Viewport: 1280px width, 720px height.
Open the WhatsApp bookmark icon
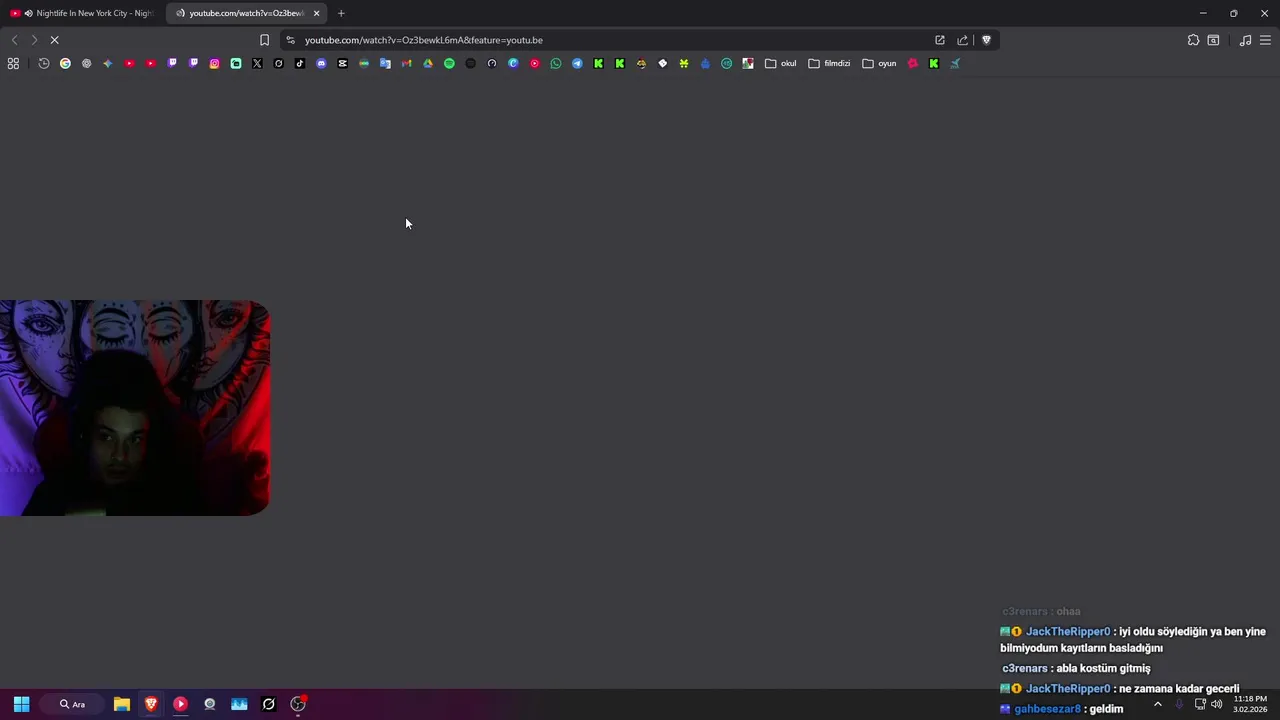556,63
